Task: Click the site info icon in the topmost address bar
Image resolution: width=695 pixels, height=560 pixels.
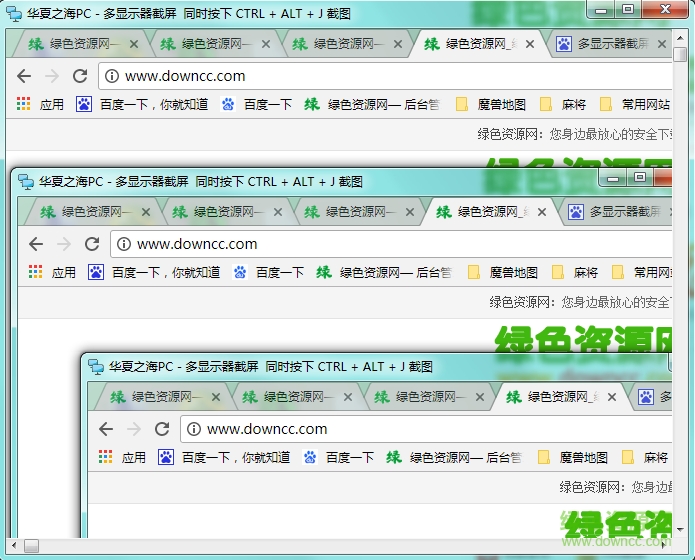Action: click(112, 76)
